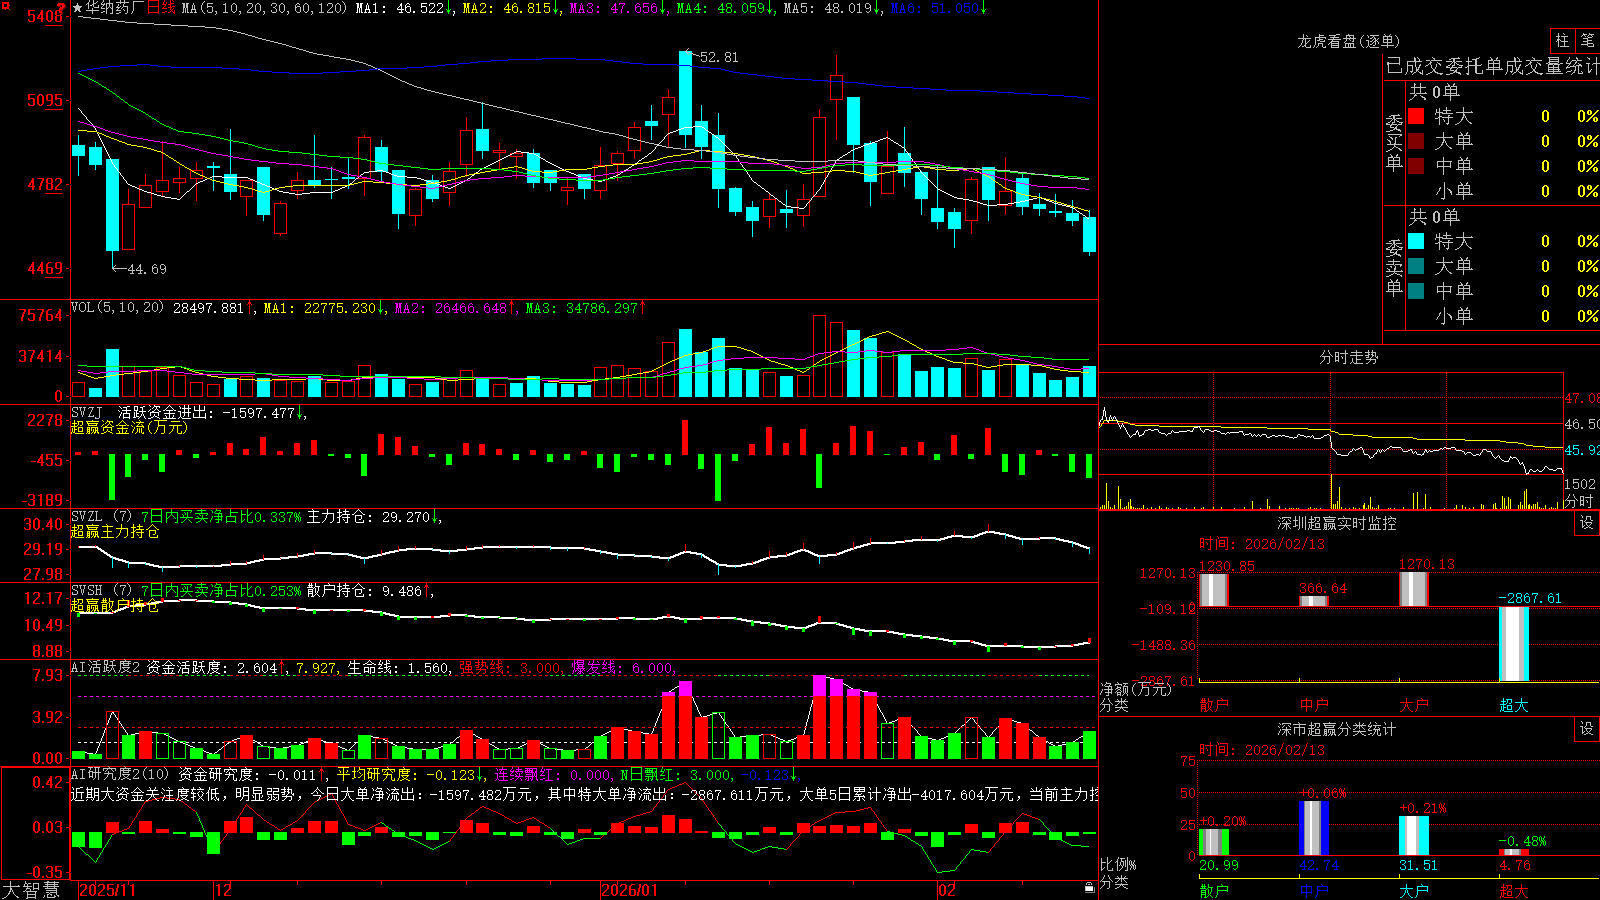Viewport: 1600px width, 900px height.
Task: Click the 中户 bar labeled 366.64
Action: [1313, 601]
